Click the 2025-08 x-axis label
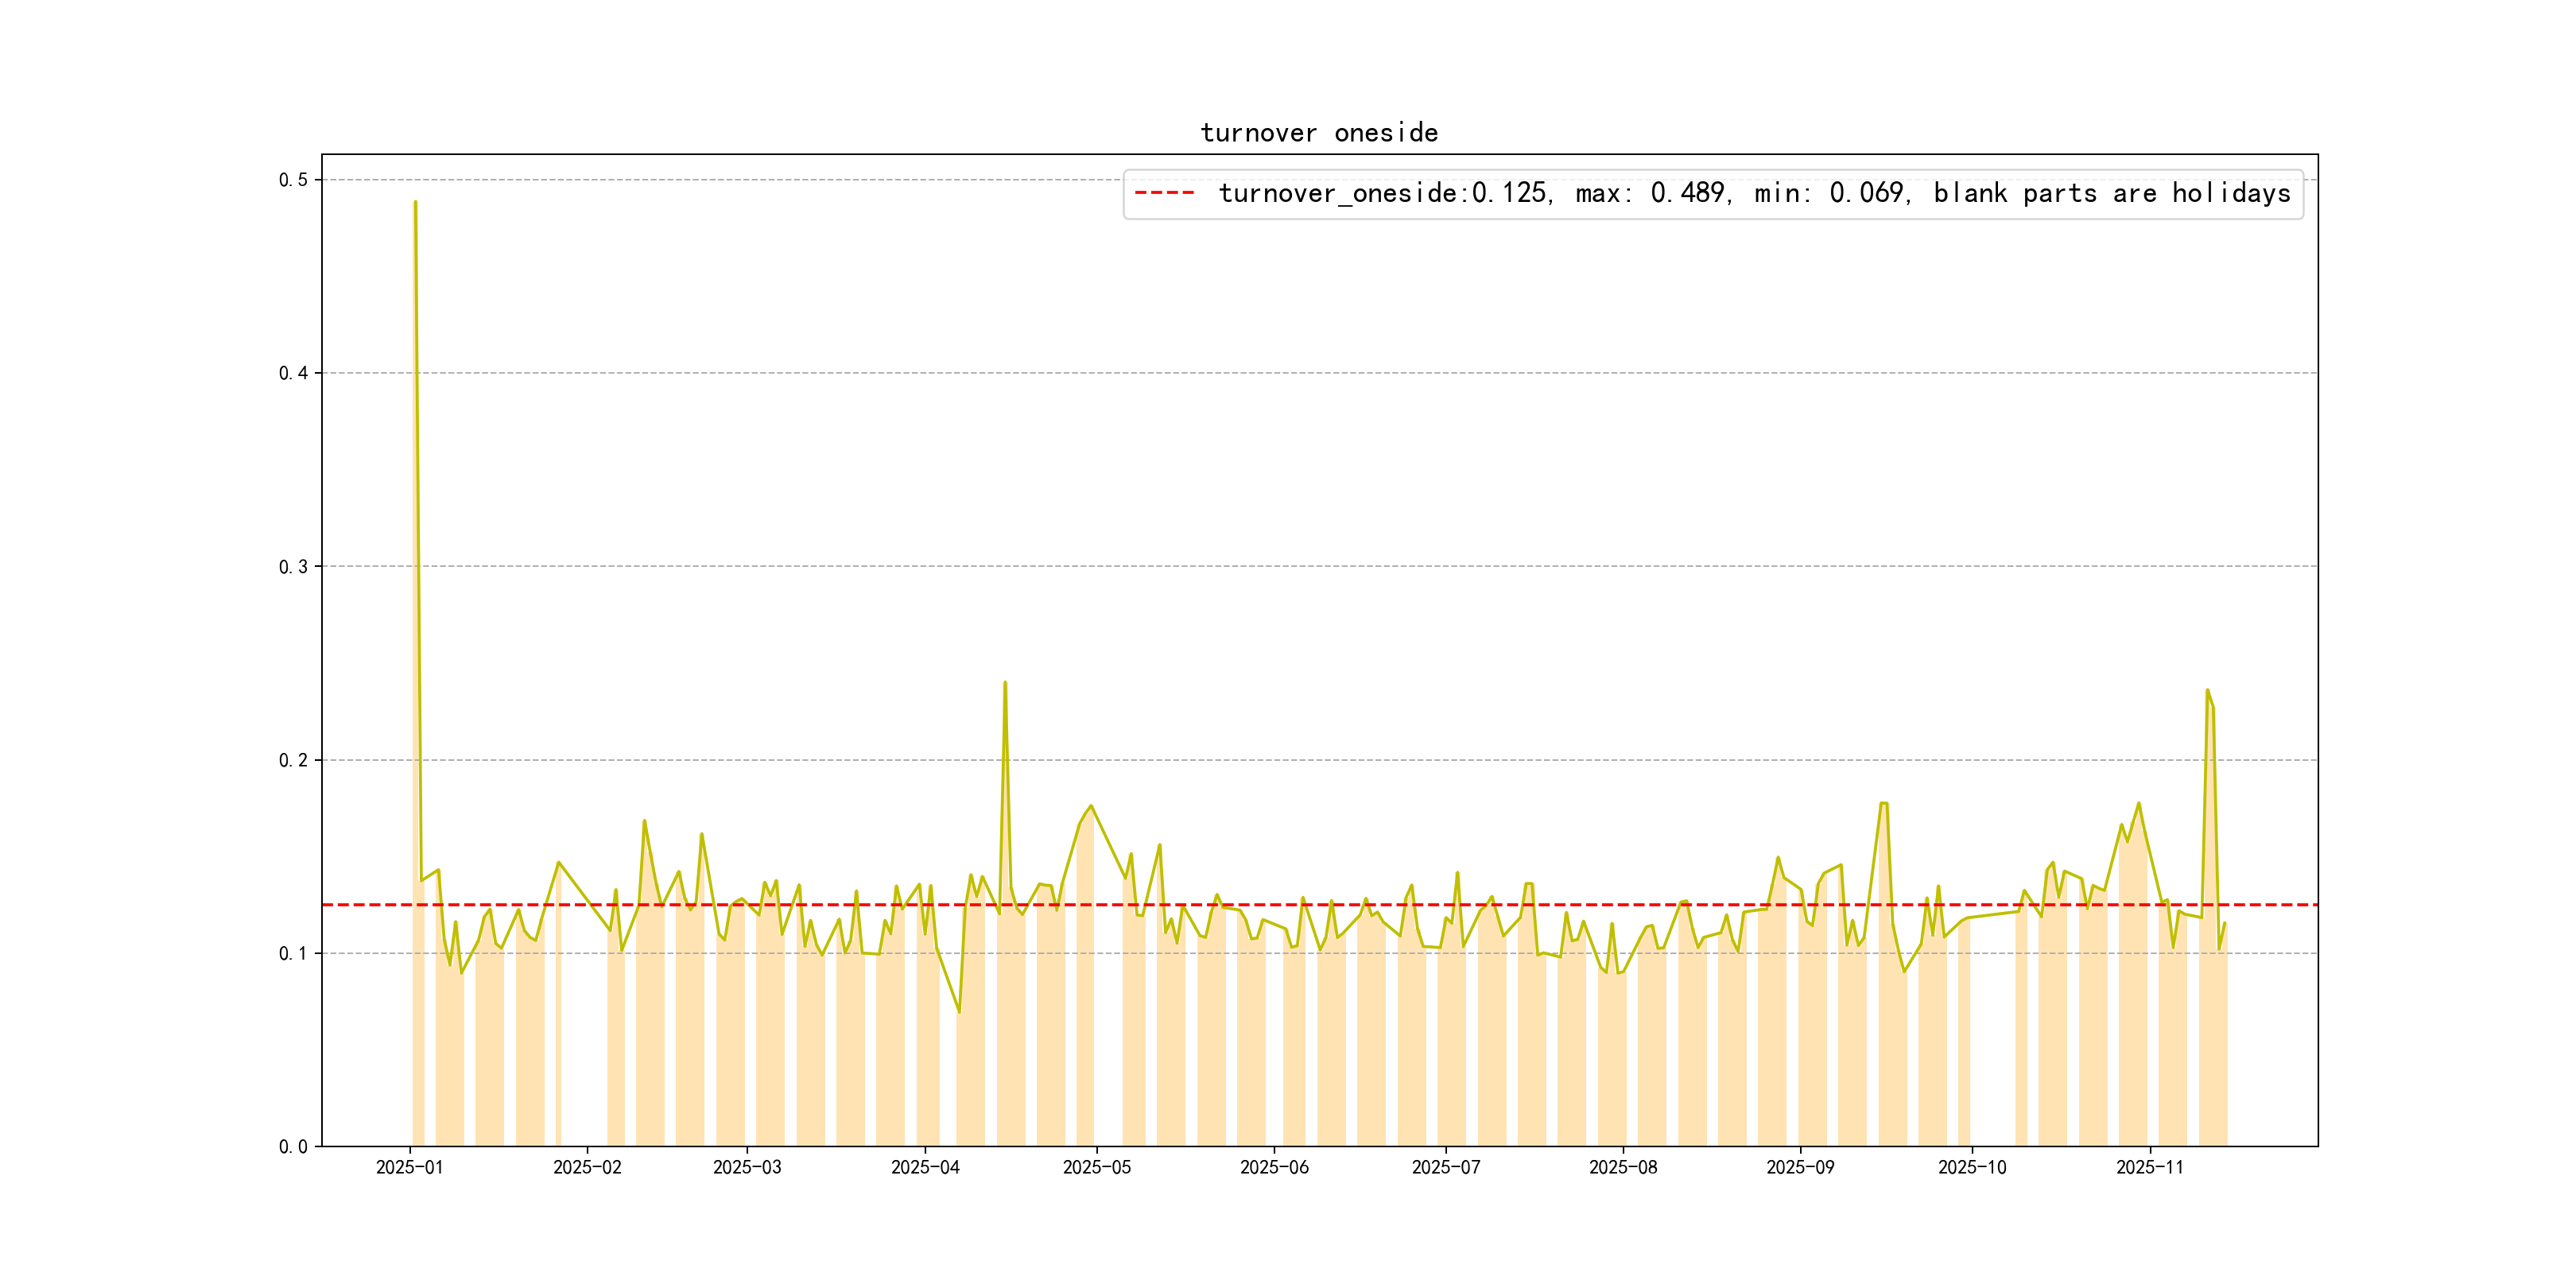Viewport: 2576px width, 1288px height. (x=1623, y=1167)
